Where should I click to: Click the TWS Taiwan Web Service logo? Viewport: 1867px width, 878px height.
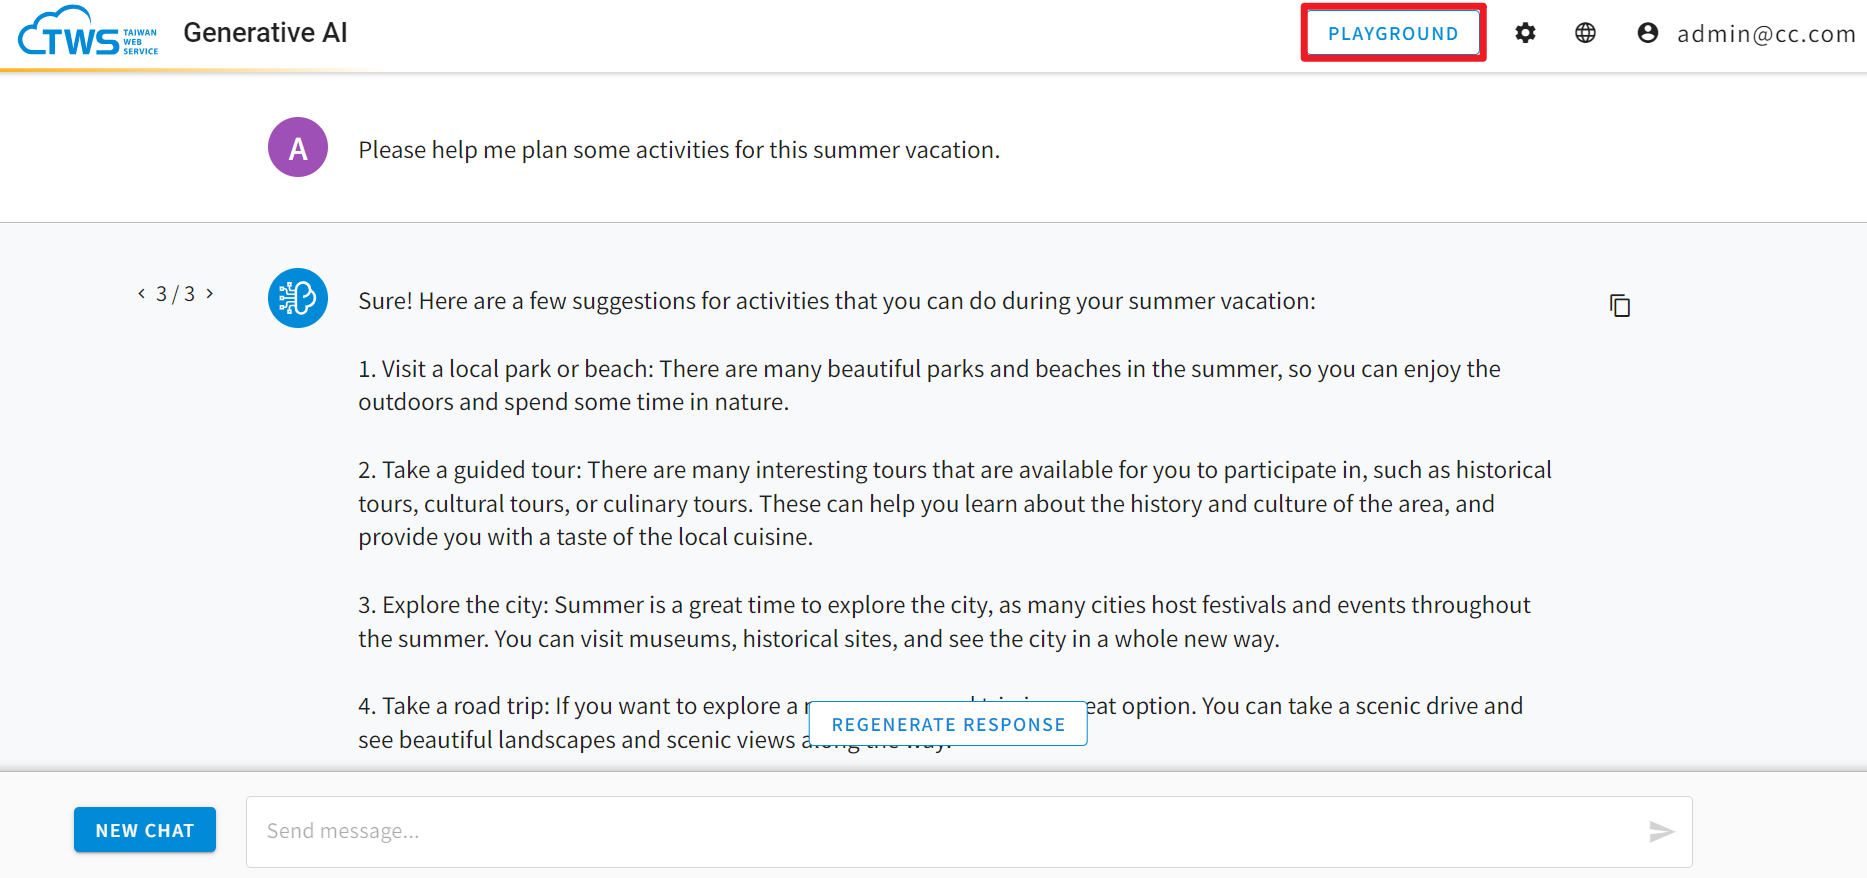click(88, 32)
